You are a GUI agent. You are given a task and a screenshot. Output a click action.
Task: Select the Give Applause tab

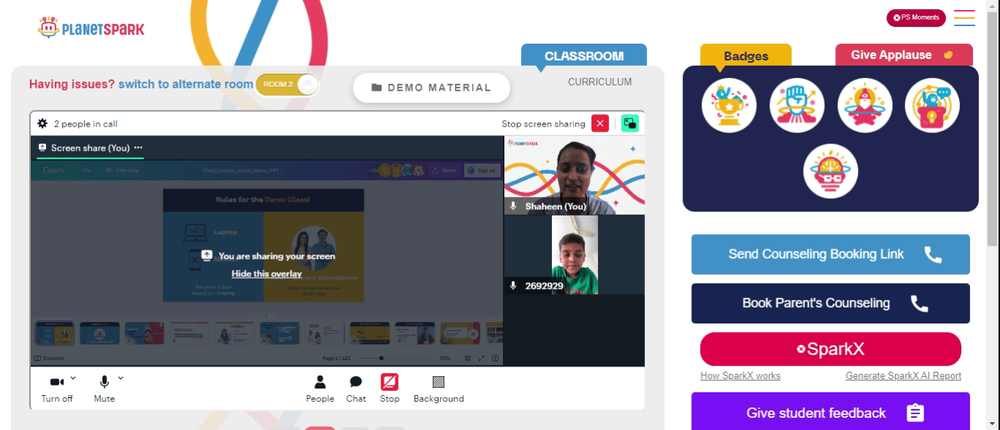[904, 55]
